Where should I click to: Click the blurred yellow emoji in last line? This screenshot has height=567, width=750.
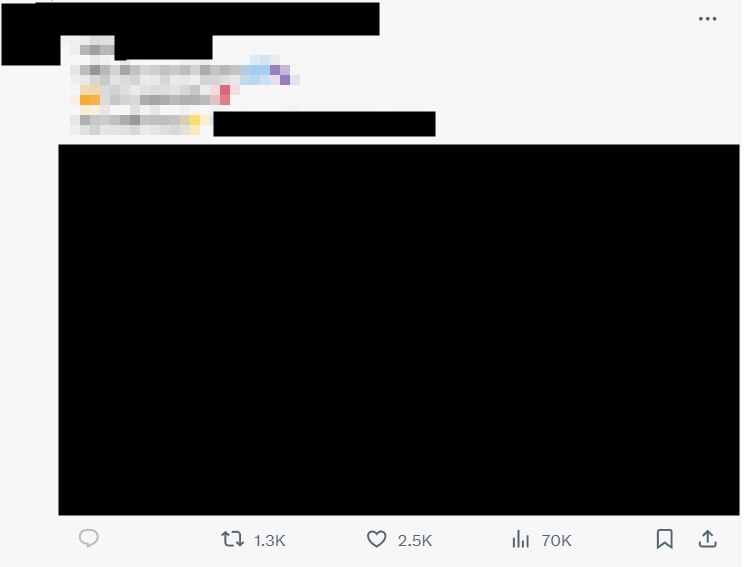(194, 122)
